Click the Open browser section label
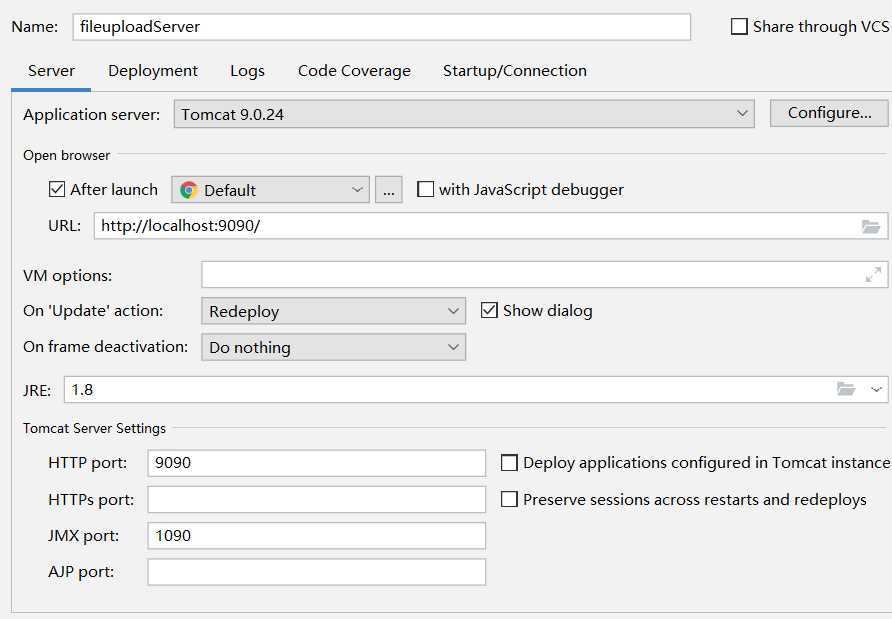This screenshot has width=892, height=619. point(67,155)
